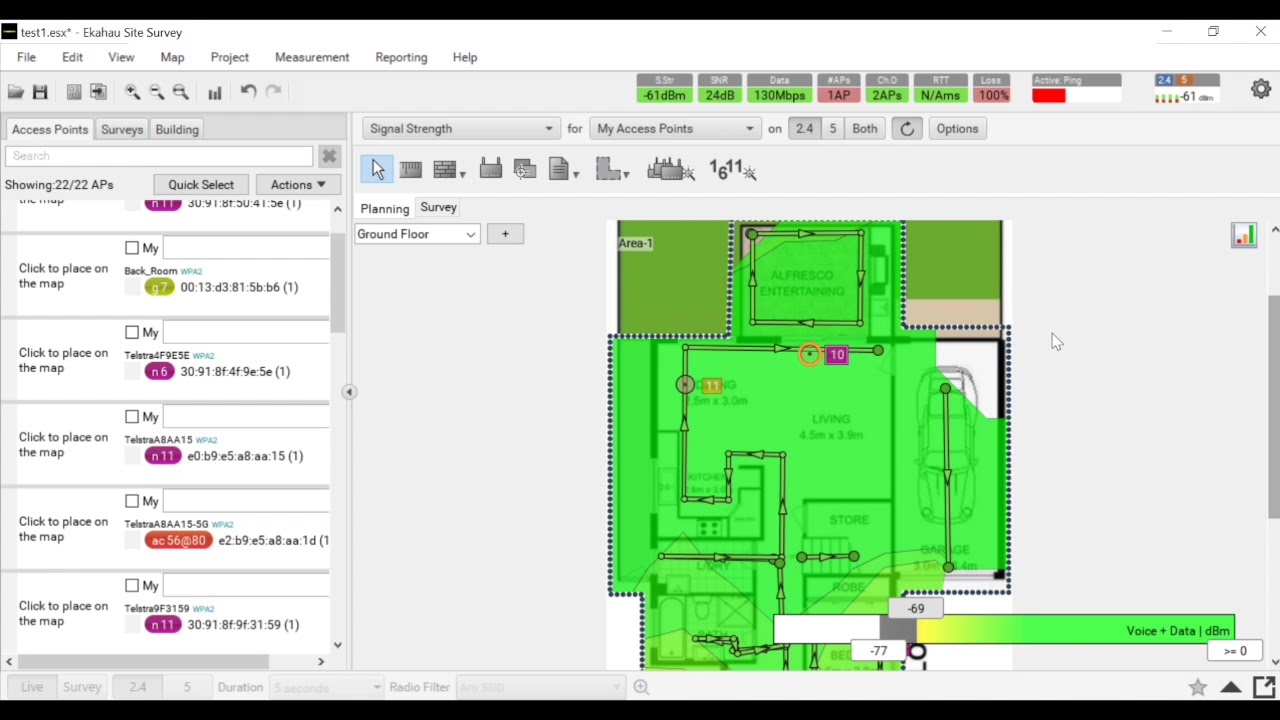
Task: Open the Measurement menu
Action: click(312, 57)
